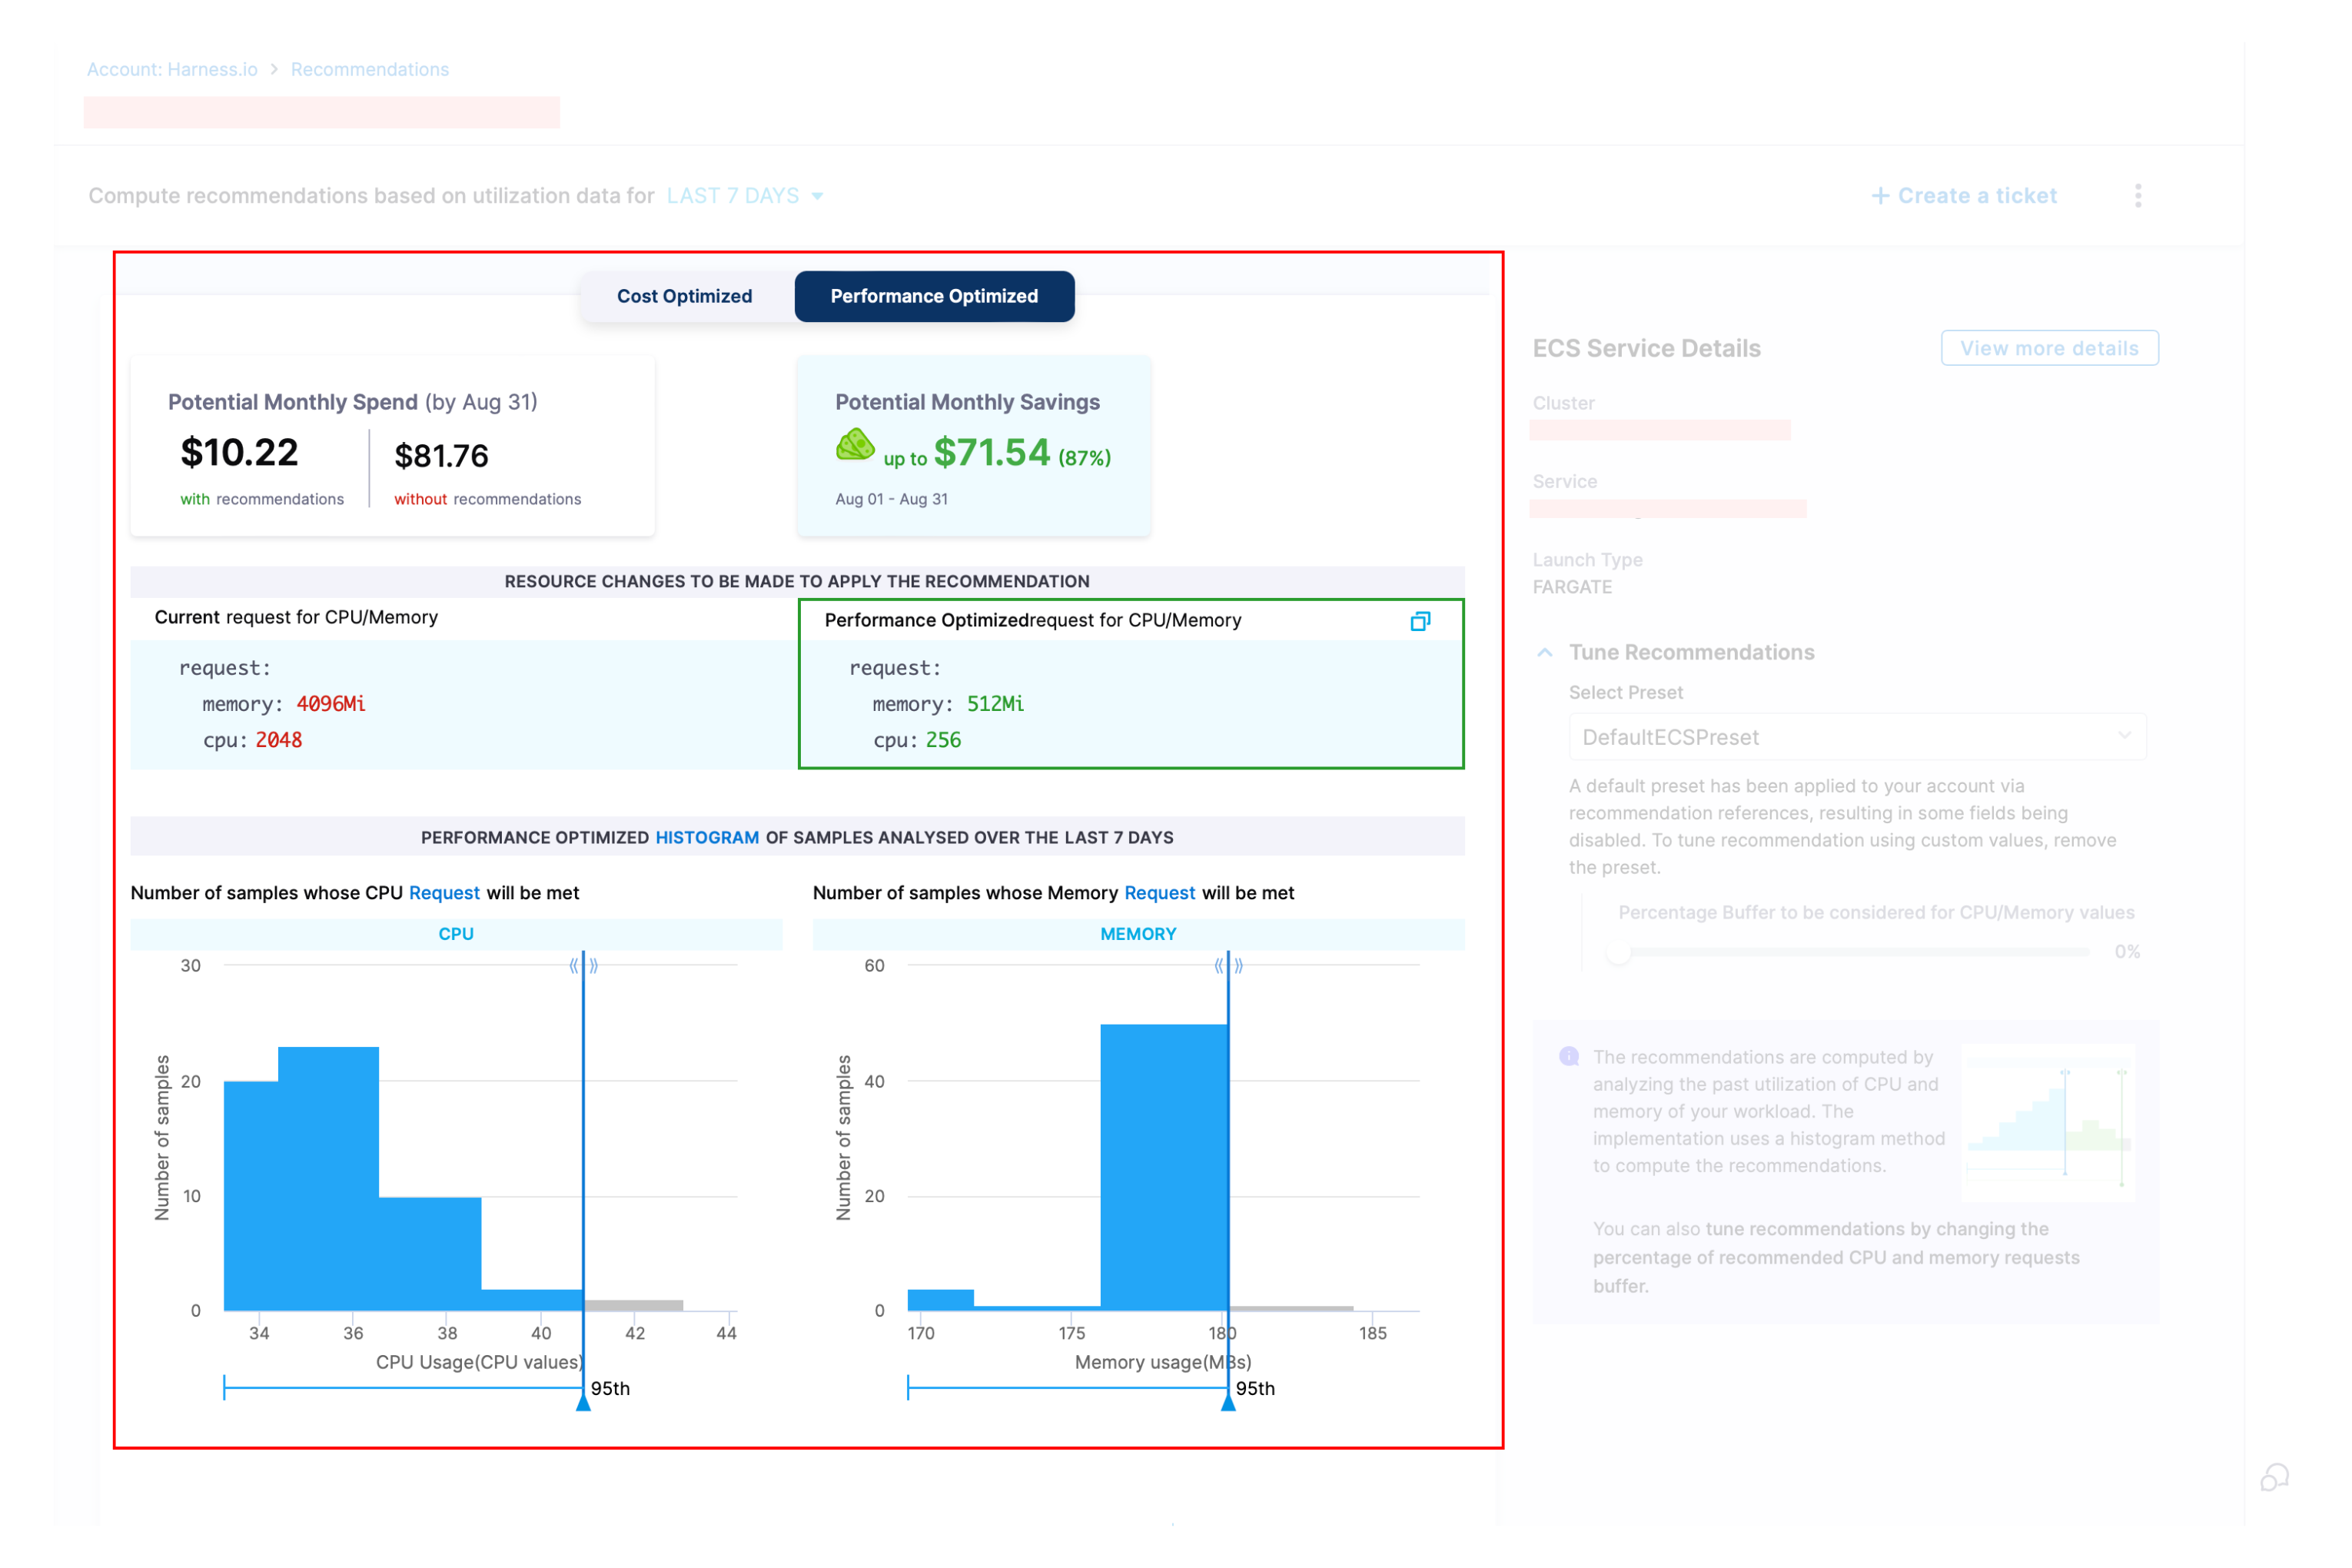Click the green money savings icon
This screenshot has height=1568, width=2352.
point(855,445)
